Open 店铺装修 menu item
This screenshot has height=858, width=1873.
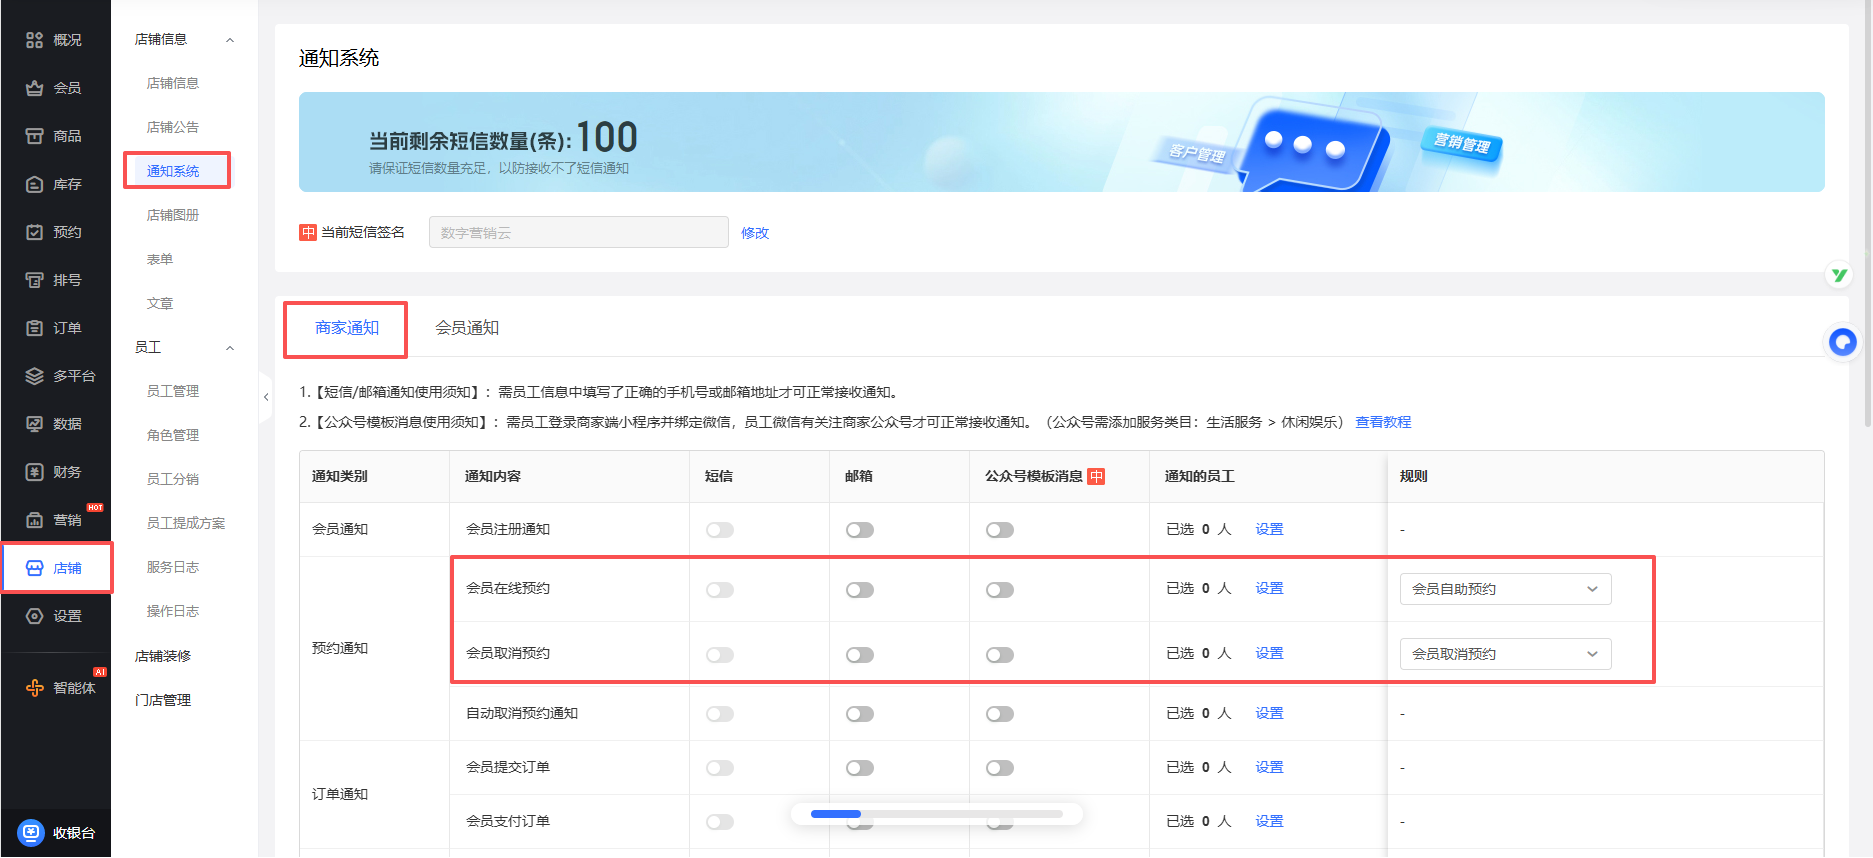click(163, 656)
